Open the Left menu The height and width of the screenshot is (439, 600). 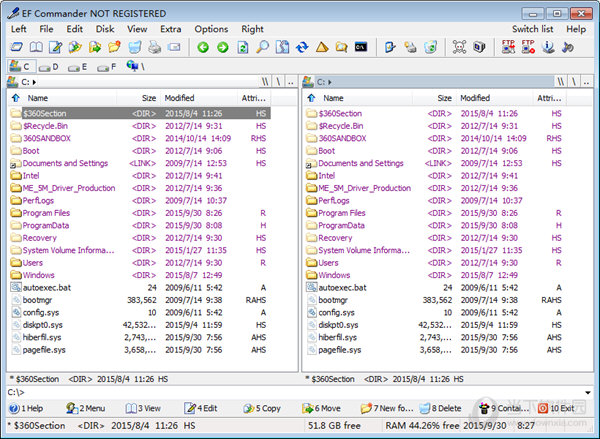pos(18,29)
